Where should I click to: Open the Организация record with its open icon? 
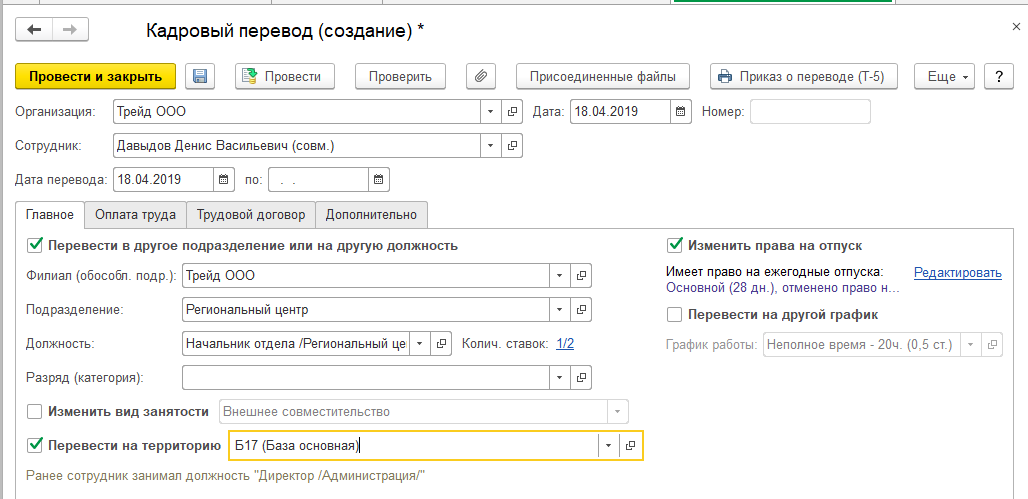tap(513, 111)
